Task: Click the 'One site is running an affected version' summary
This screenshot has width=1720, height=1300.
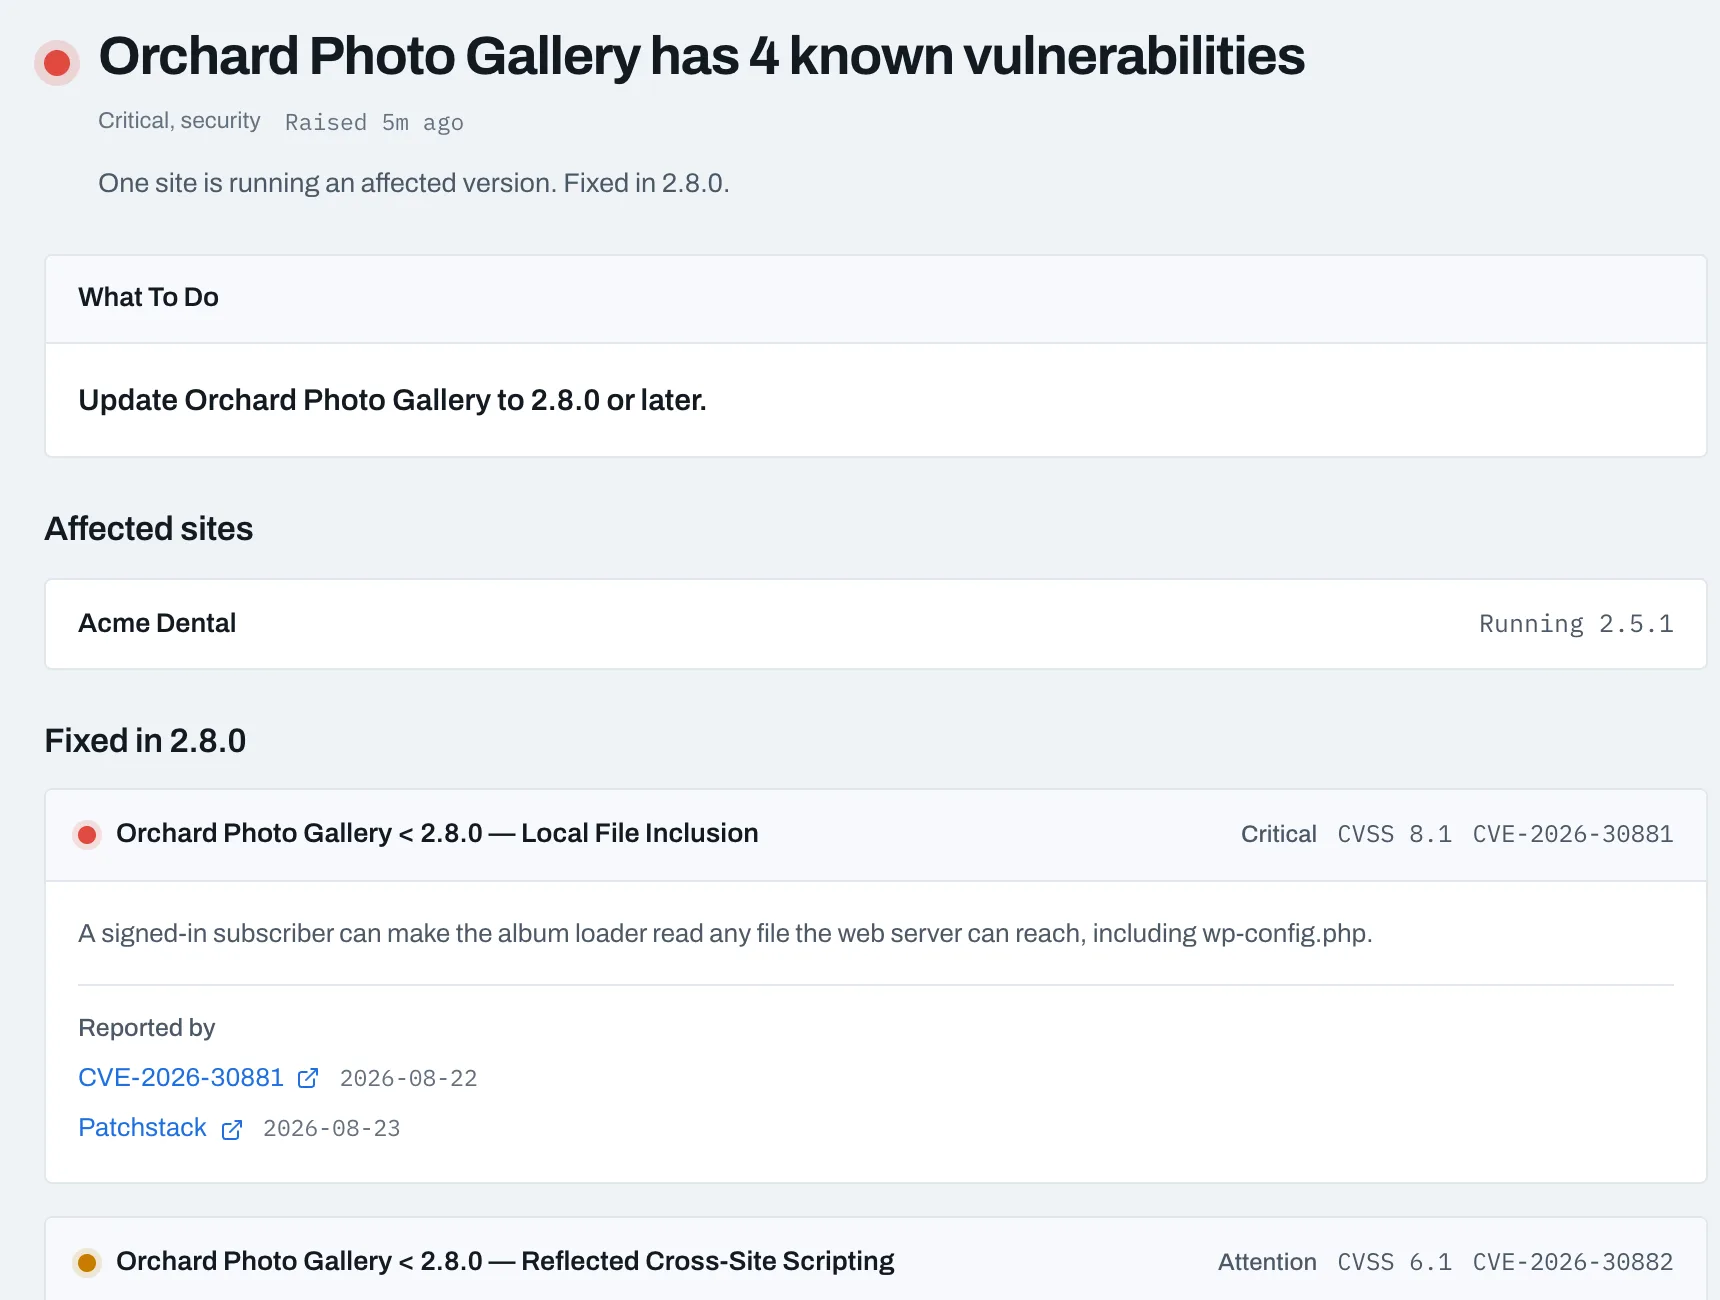Action: (x=414, y=183)
